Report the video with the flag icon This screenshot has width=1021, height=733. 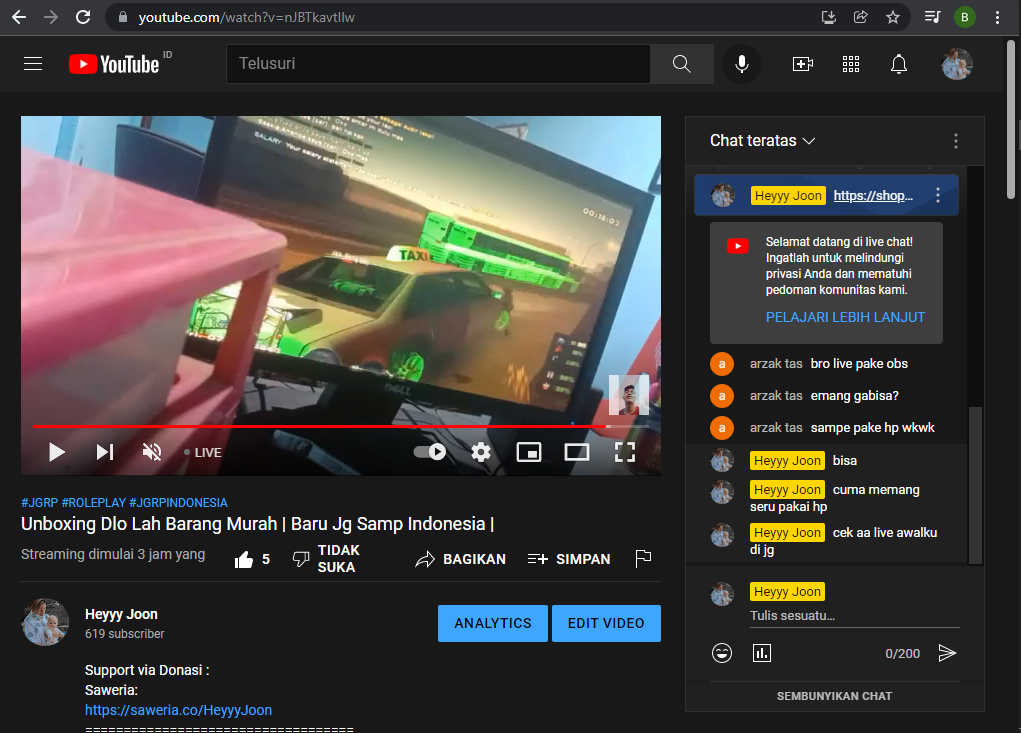(x=643, y=559)
